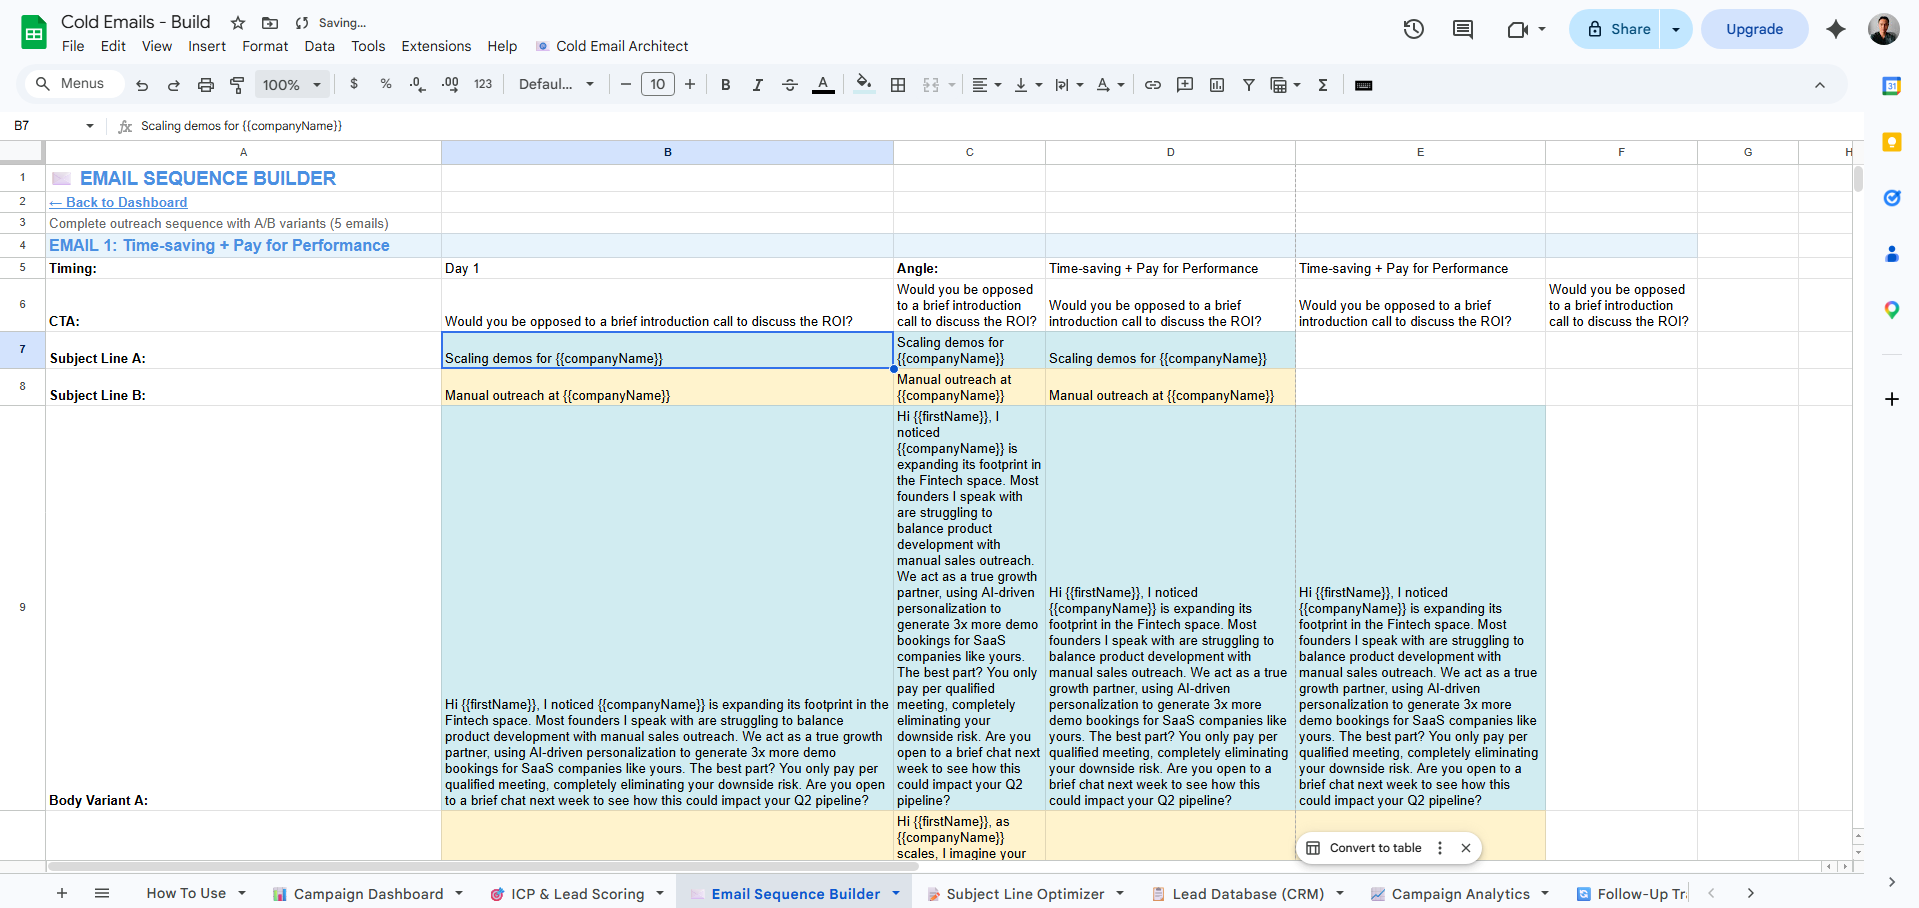Follow the Back to Dashboard link
The height and width of the screenshot is (908, 1919).
coord(118,202)
